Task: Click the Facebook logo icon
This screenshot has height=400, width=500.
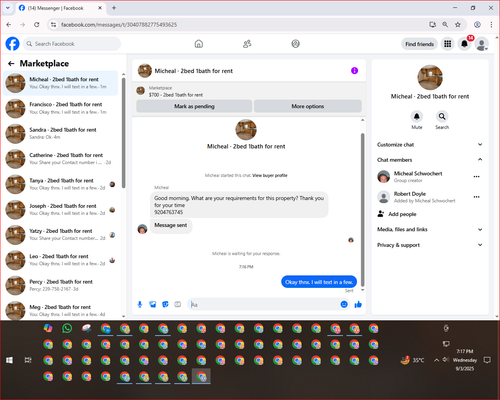Action: 13,44
